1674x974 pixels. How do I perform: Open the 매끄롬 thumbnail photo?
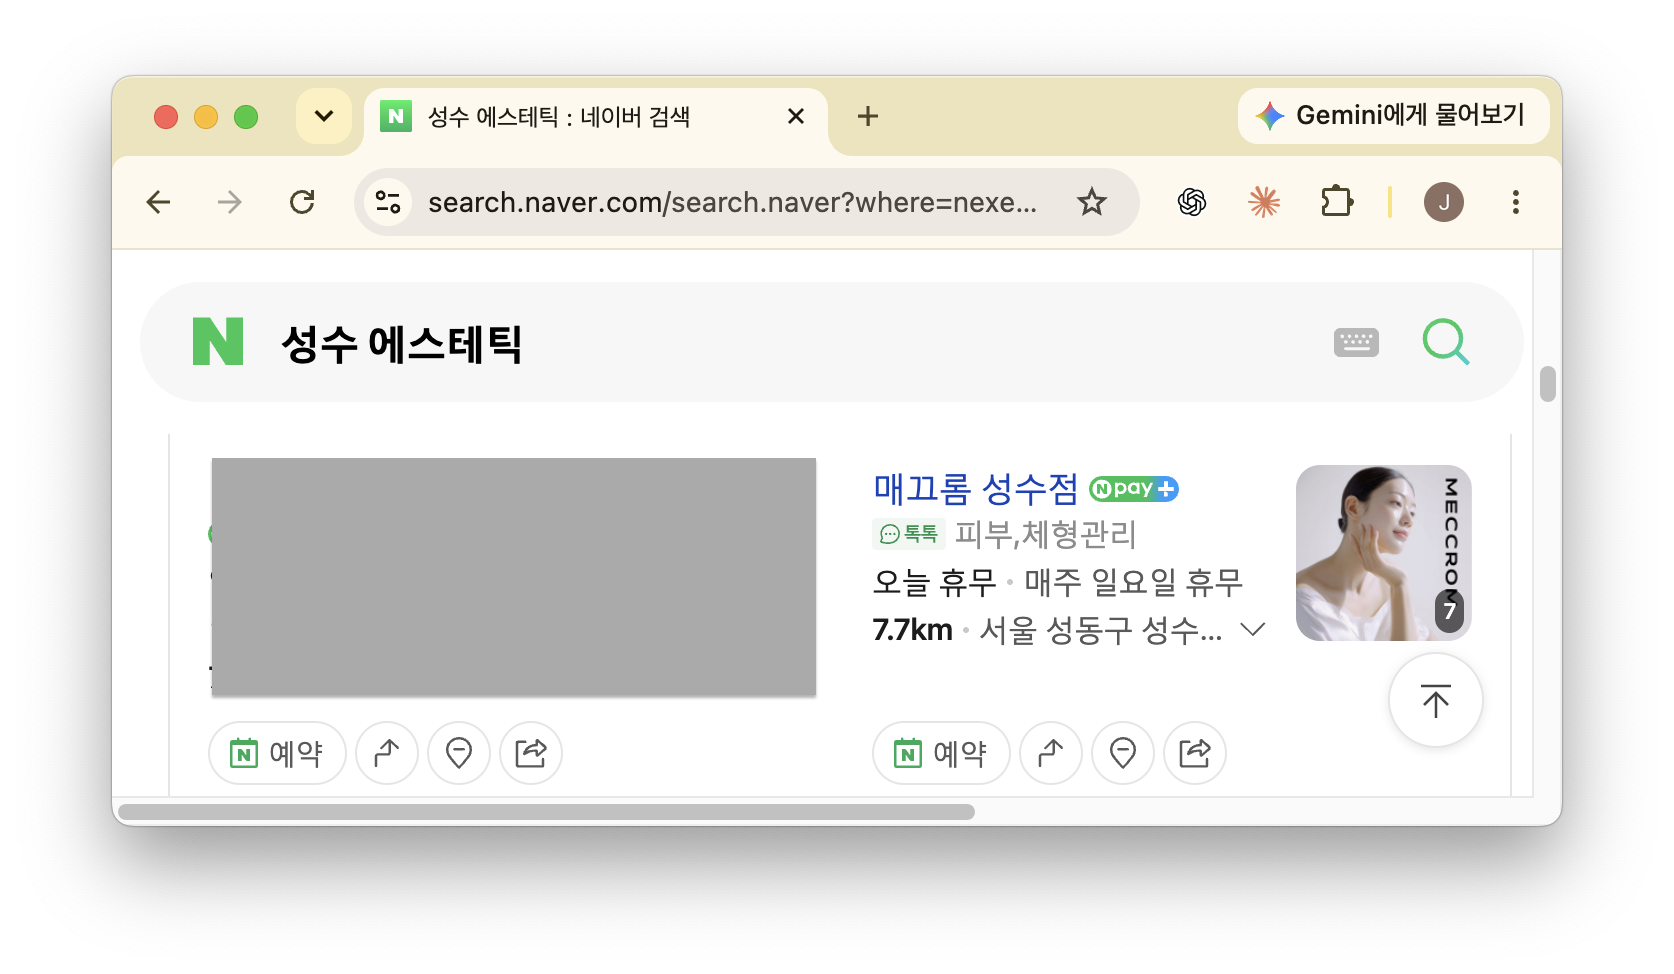tap(1384, 553)
